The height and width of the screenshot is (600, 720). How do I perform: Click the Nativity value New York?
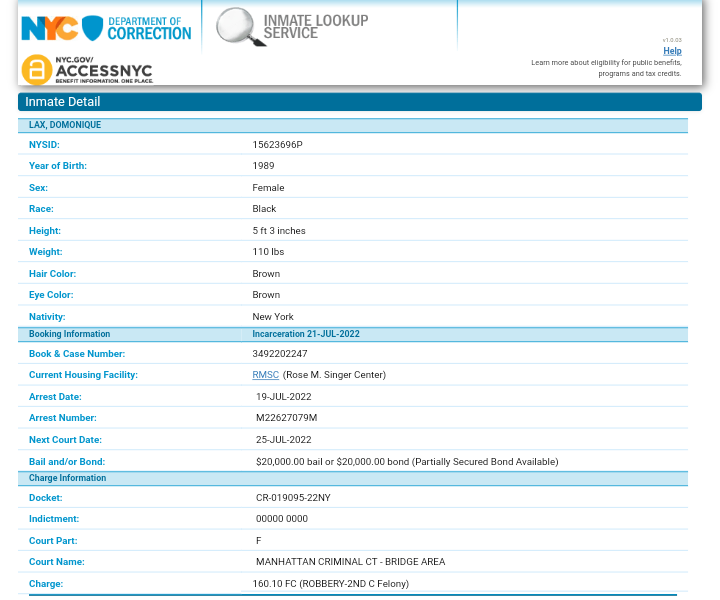pos(273,317)
